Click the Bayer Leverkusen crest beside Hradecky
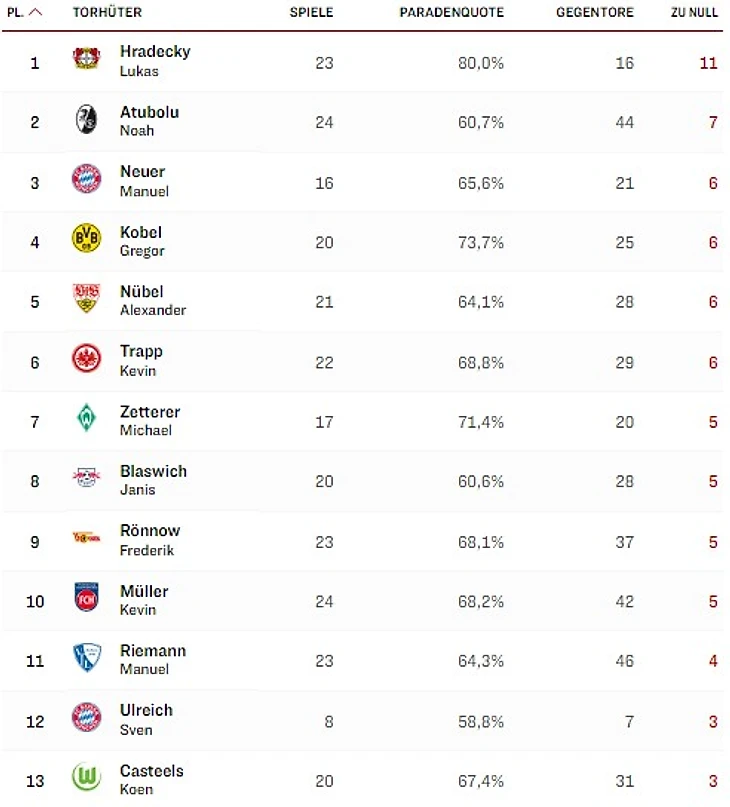 tap(86, 59)
